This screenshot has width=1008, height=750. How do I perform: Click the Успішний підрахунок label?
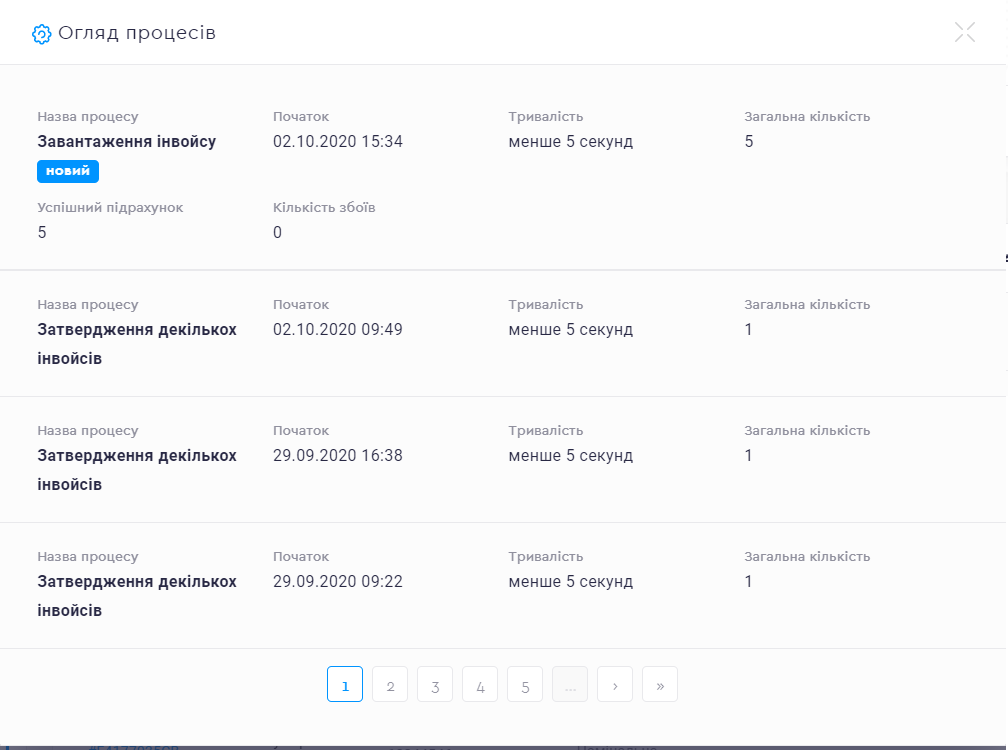(110, 208)
